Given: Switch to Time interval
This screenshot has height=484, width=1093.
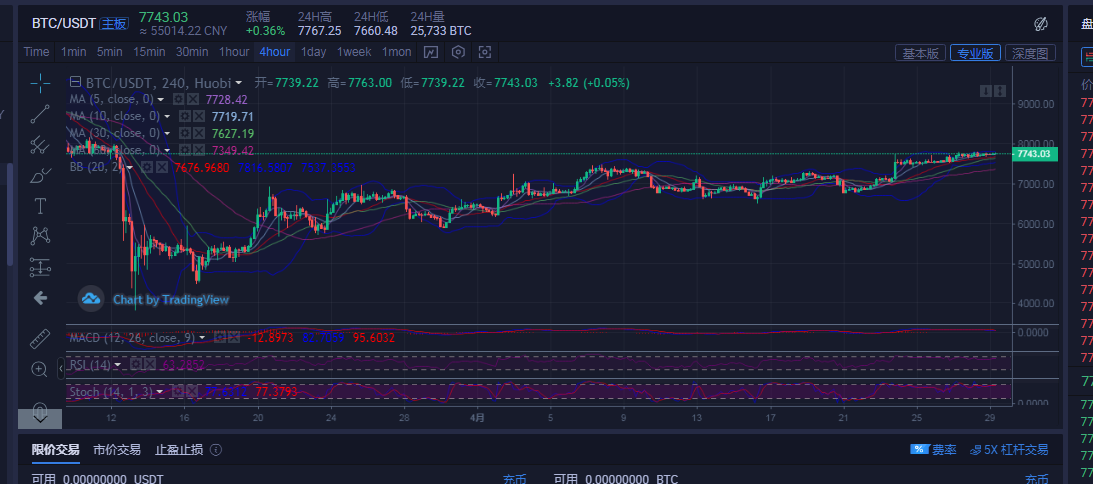Looking at the screenshot, I should click(36, 52).
